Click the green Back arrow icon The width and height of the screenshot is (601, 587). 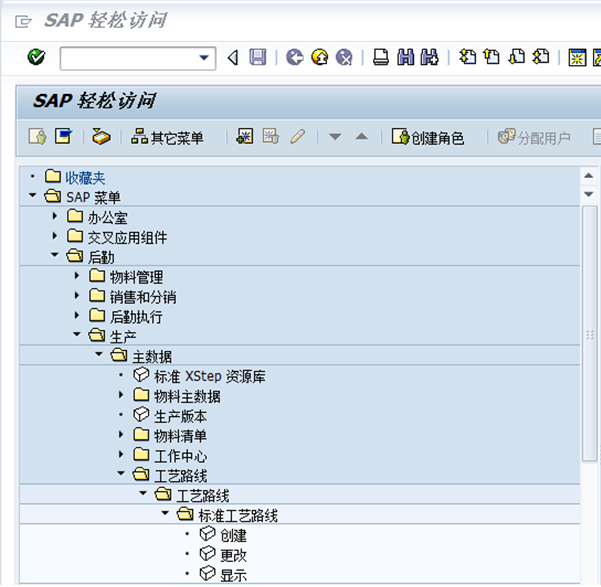pyautogui.click(x=295, y=58)
